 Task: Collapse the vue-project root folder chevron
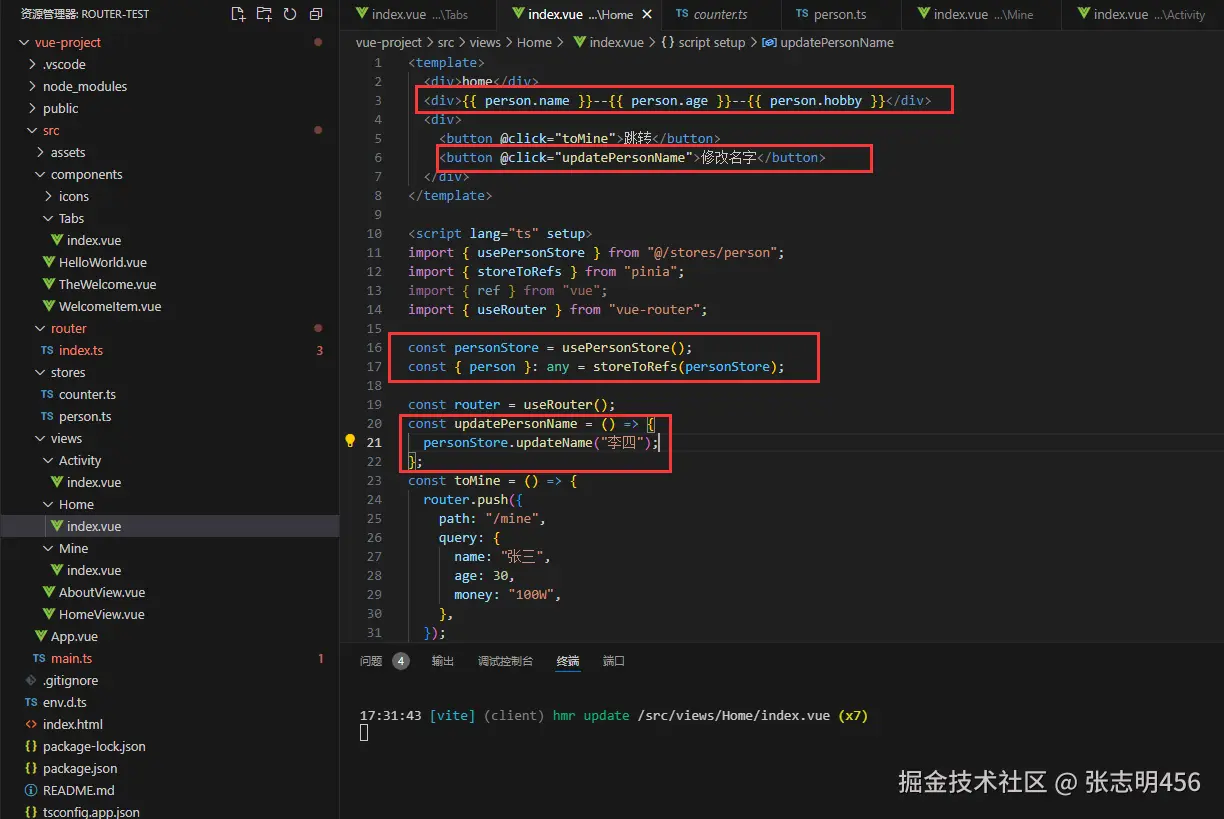(25, 42)
